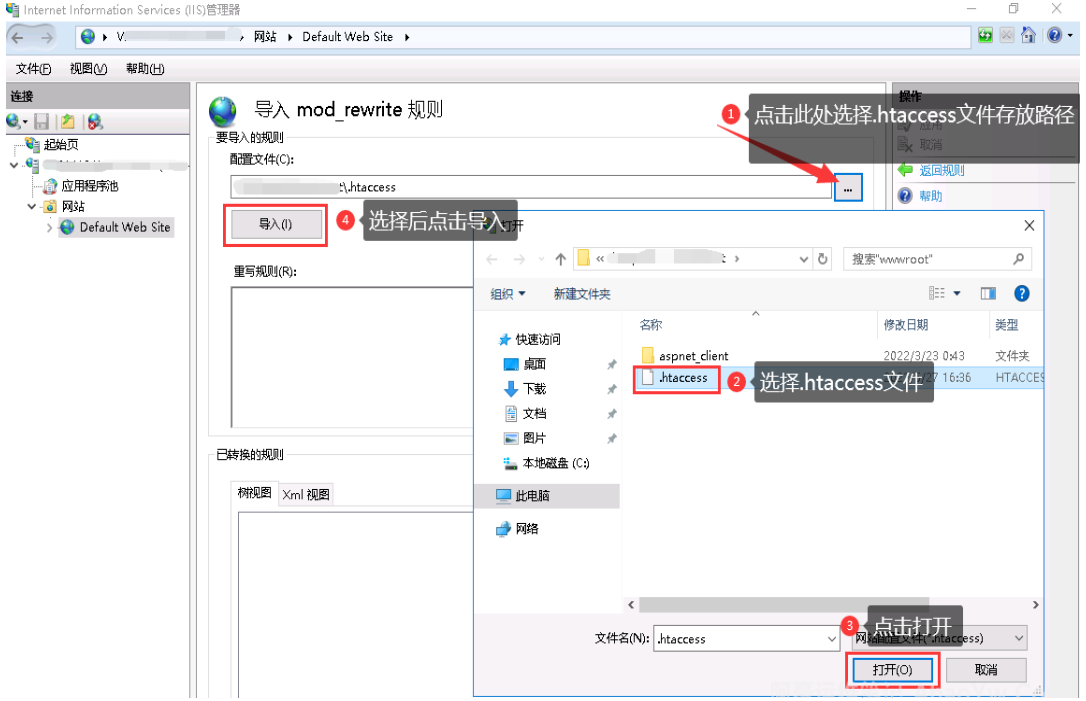Expand the Default Web Site tree node
The image size is (1086, 701).
click(49, 228)
